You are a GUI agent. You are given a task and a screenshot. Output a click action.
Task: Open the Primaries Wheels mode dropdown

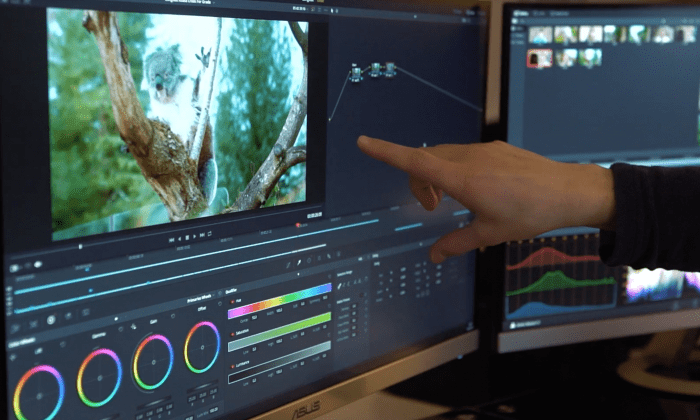tap(202, 298)
